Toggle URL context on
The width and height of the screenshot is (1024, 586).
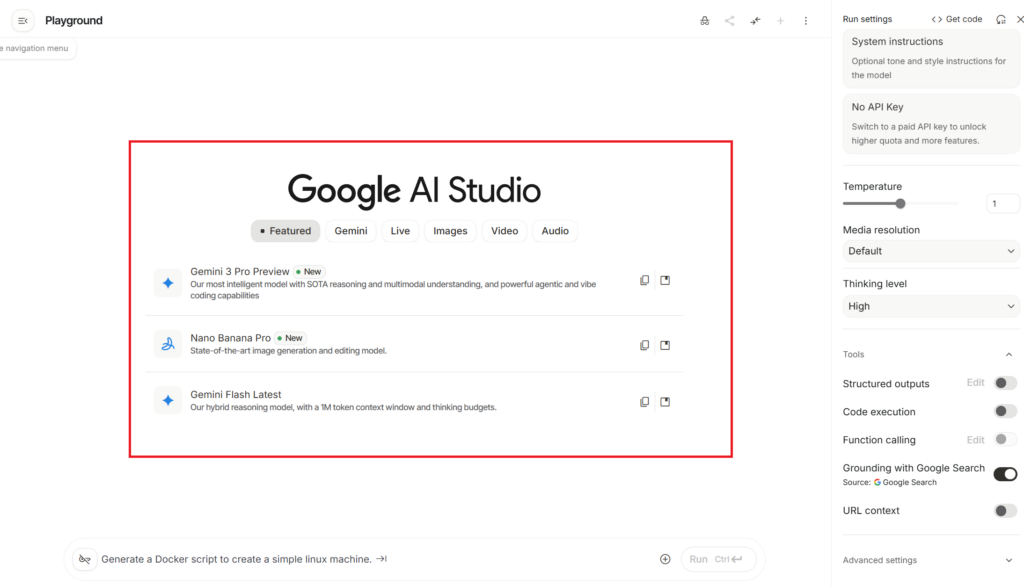[x=1004, y=511]
